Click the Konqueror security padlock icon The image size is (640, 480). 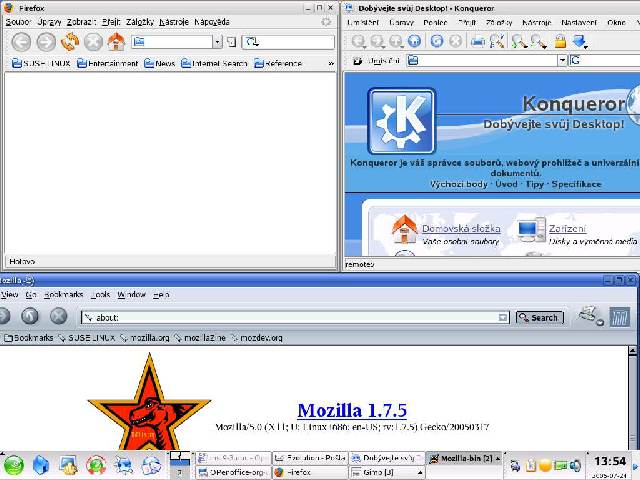point(560,41)
